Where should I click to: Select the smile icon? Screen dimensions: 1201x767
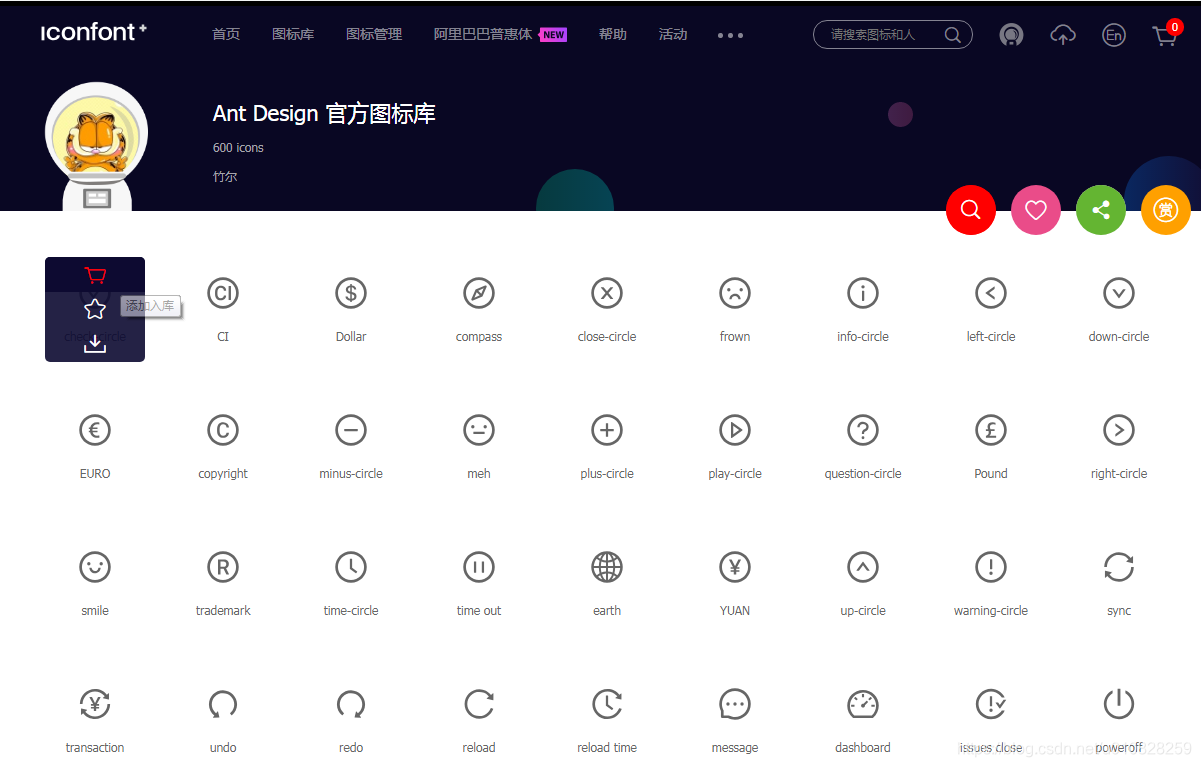95,567
